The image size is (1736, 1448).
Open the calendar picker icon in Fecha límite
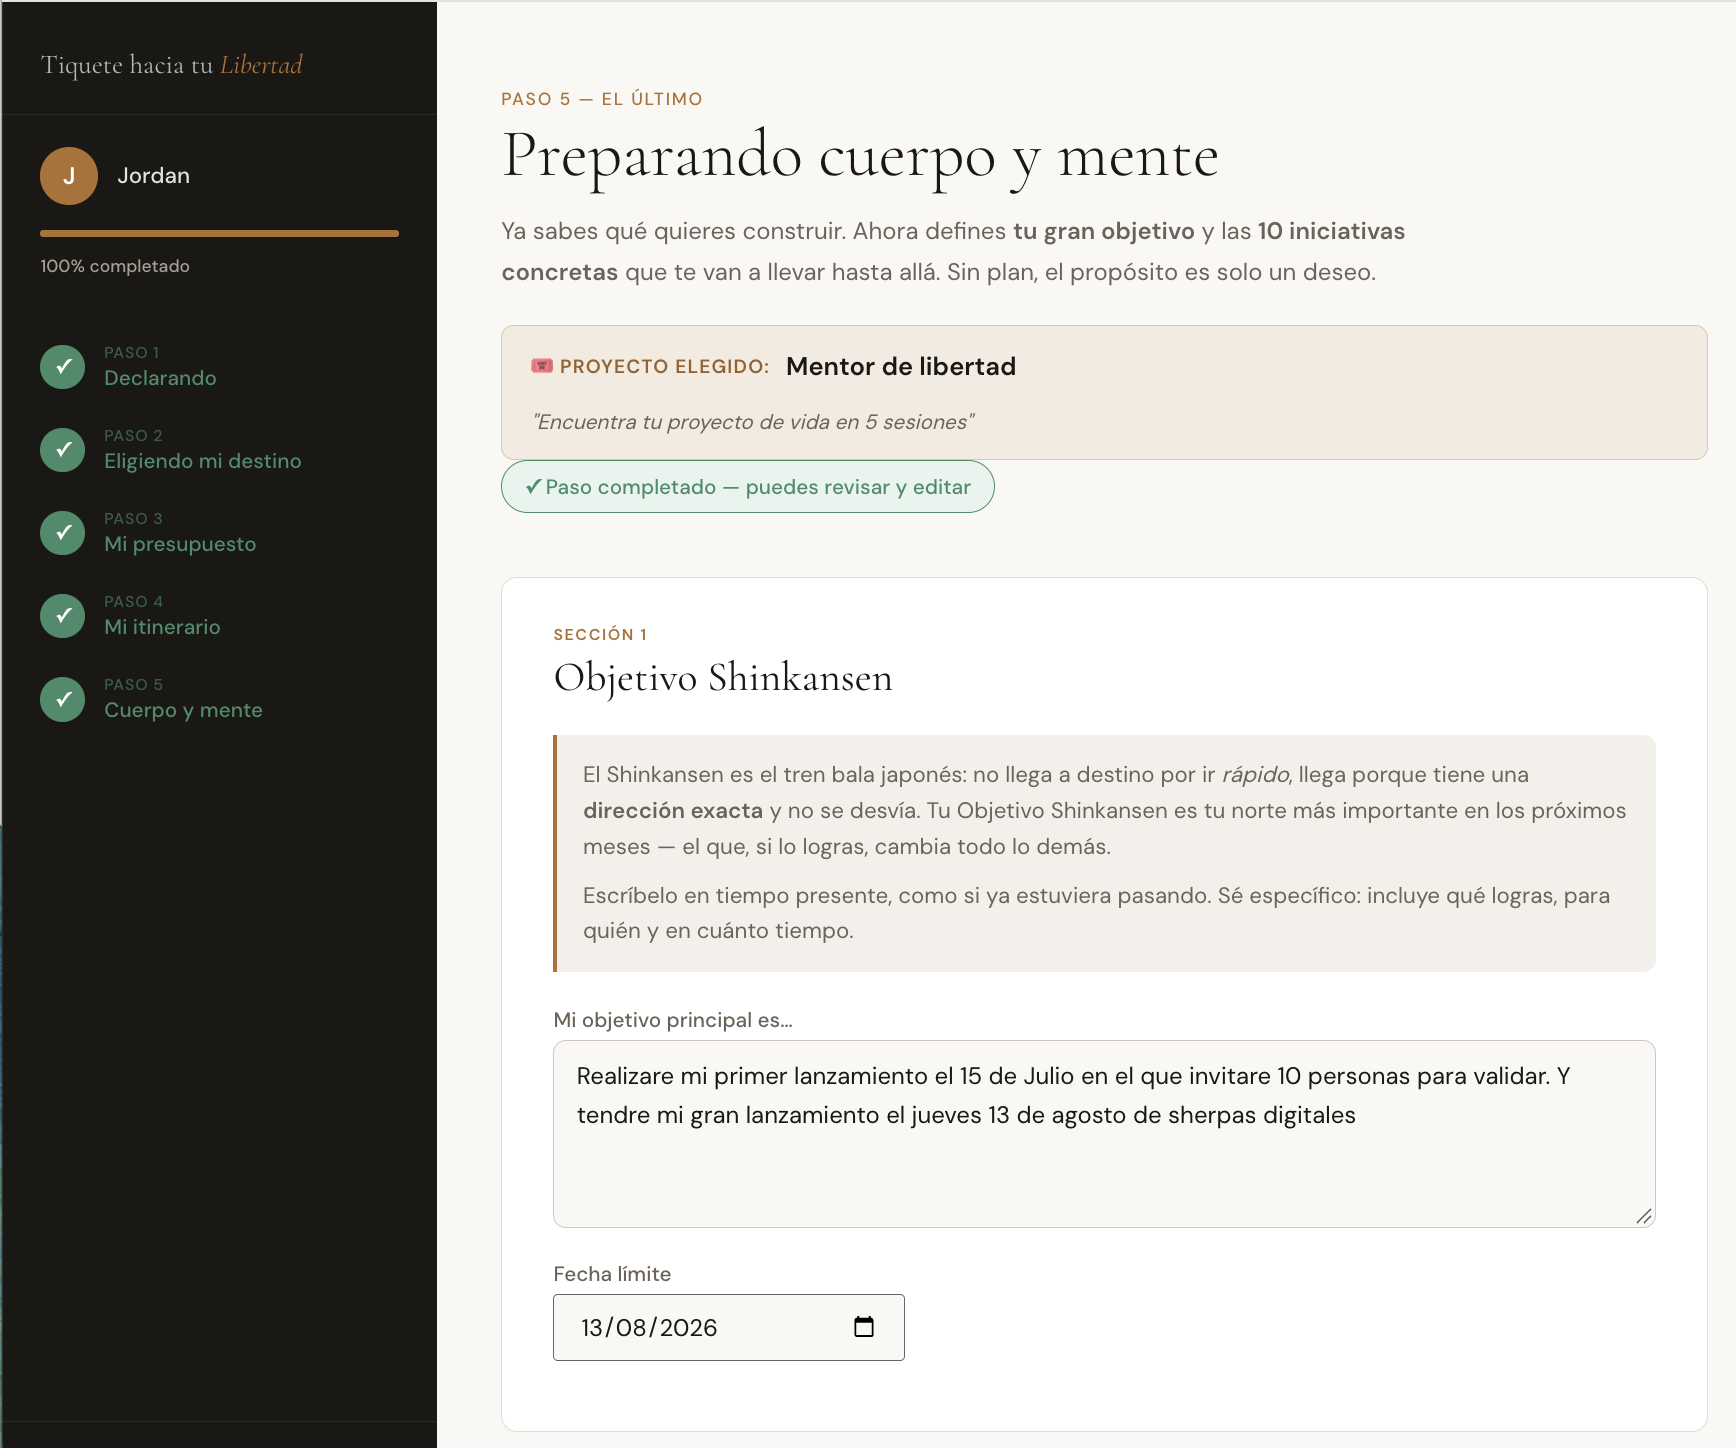(864, 1327)
